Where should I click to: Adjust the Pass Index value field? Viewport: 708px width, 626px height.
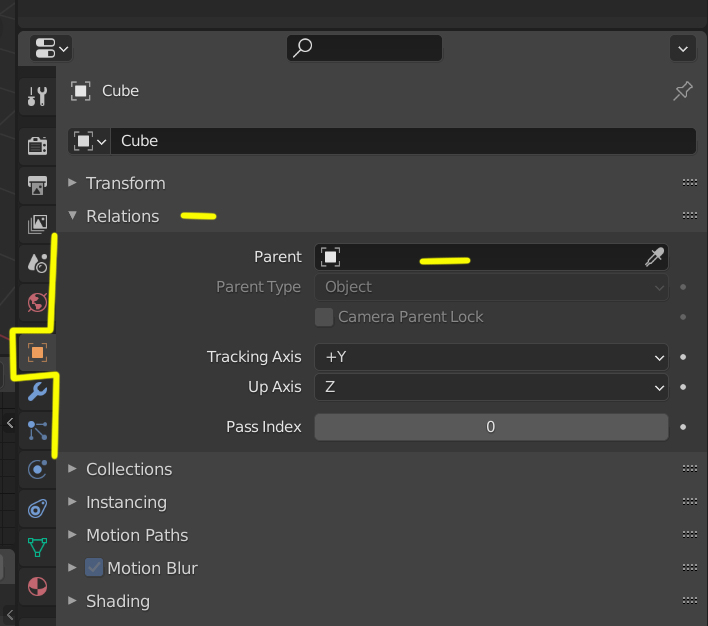(491, 427)
